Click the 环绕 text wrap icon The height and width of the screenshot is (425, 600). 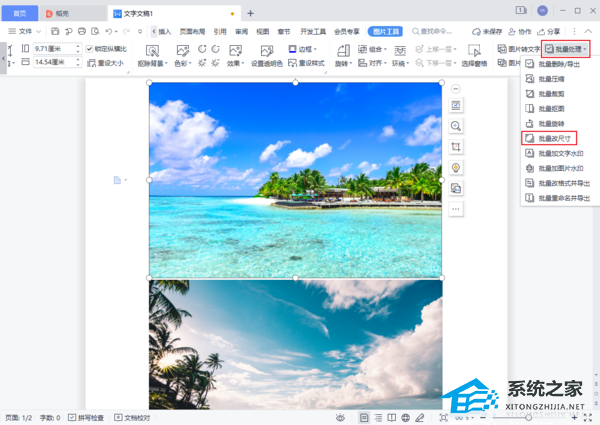400,50
